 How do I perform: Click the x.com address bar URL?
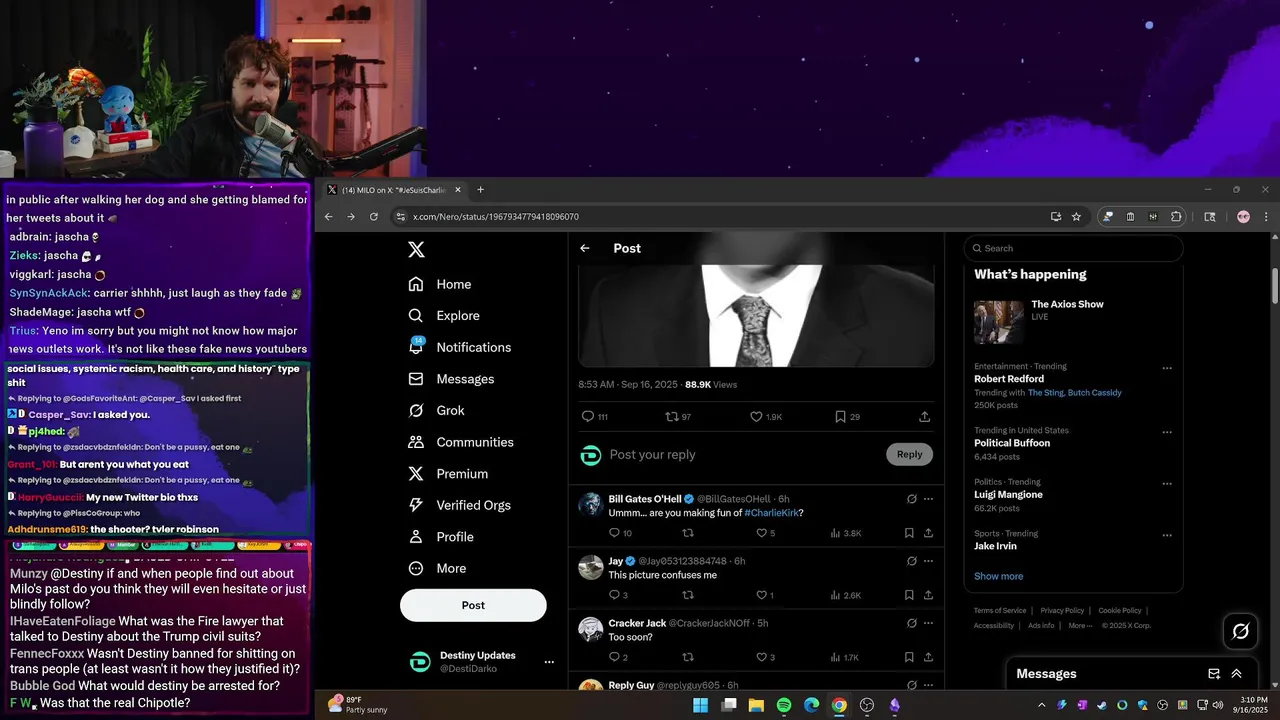(x=496, y=216)
